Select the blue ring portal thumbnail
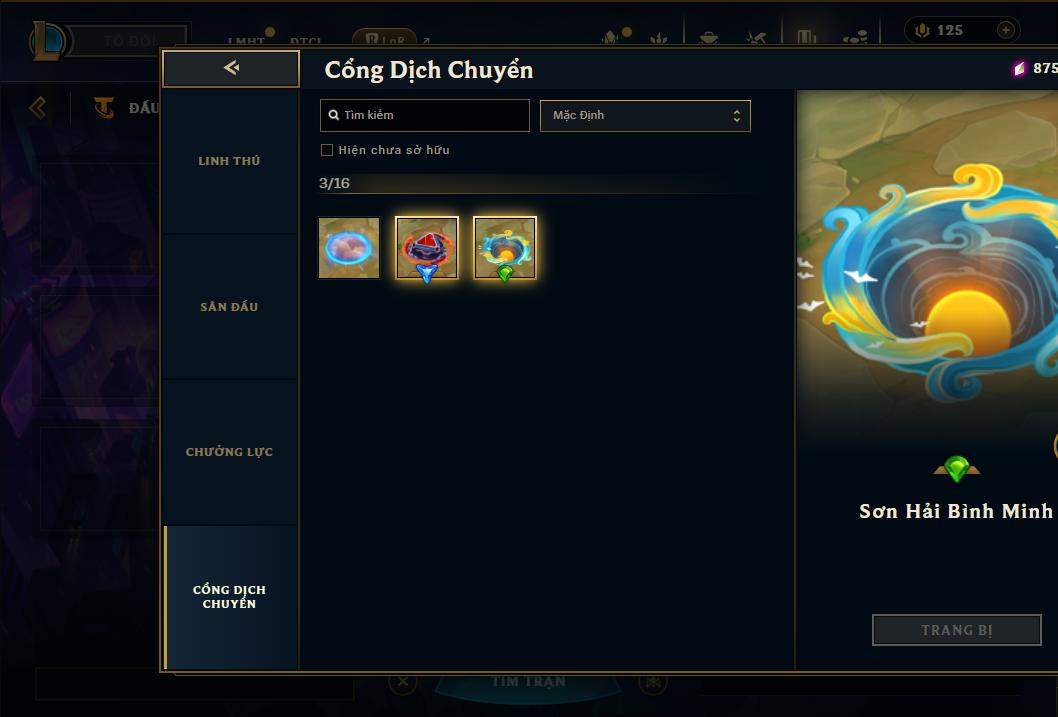The width and height of the screenshot is (1058, 717). (x=349, y=248)
